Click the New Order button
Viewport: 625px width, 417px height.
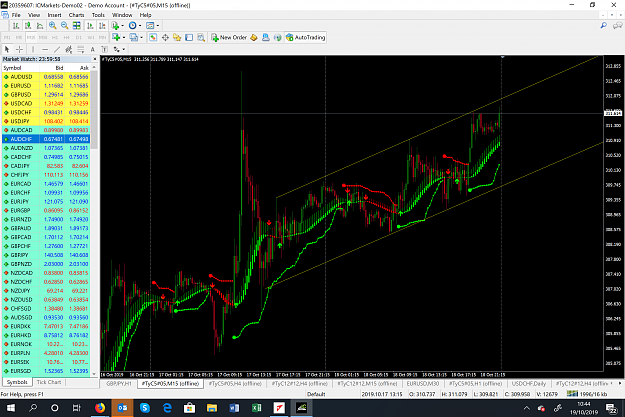point(229,37)
